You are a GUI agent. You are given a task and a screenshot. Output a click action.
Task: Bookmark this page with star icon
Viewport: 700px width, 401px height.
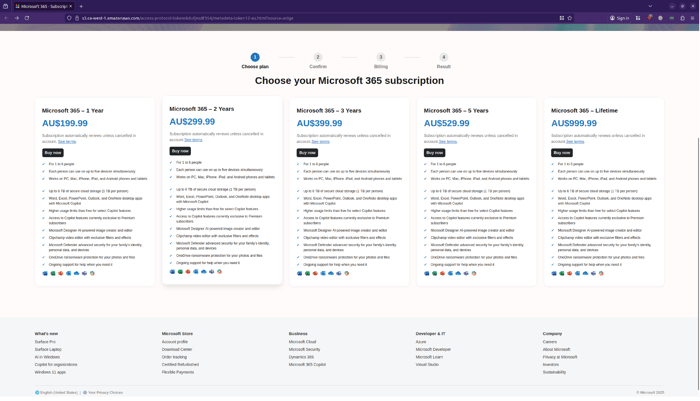(x=570, y=18)
